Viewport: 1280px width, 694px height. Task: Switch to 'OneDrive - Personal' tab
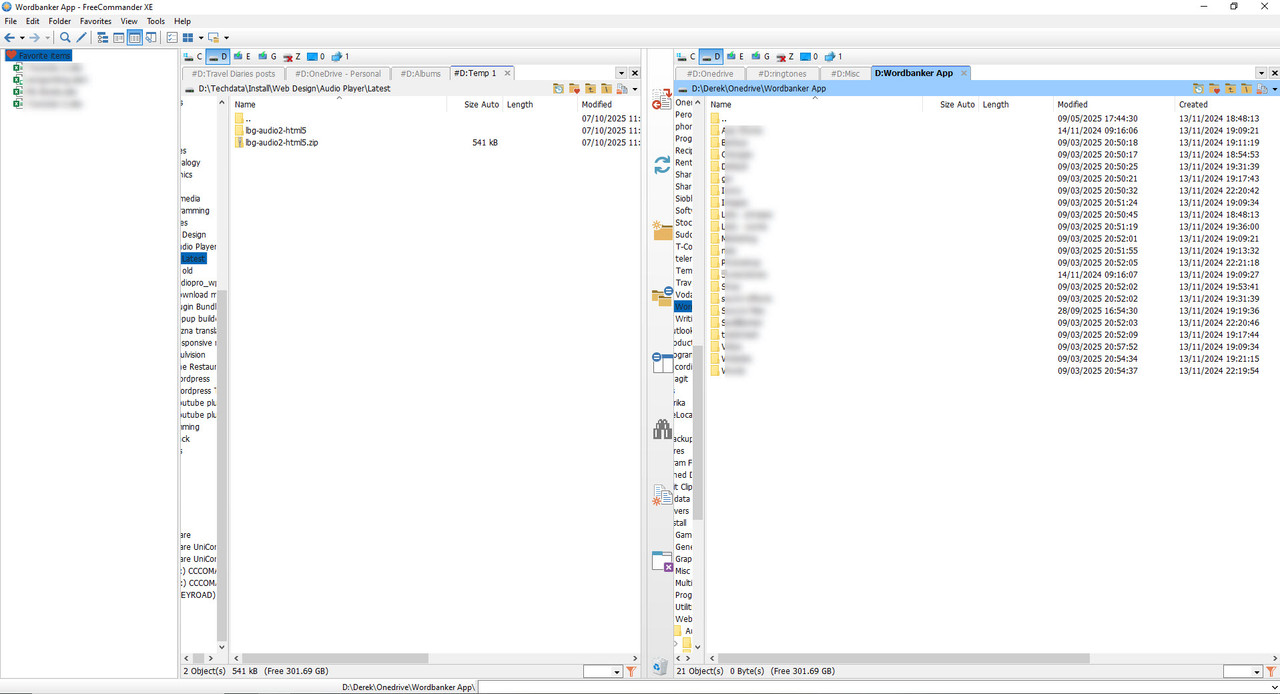tap(337, 73)
